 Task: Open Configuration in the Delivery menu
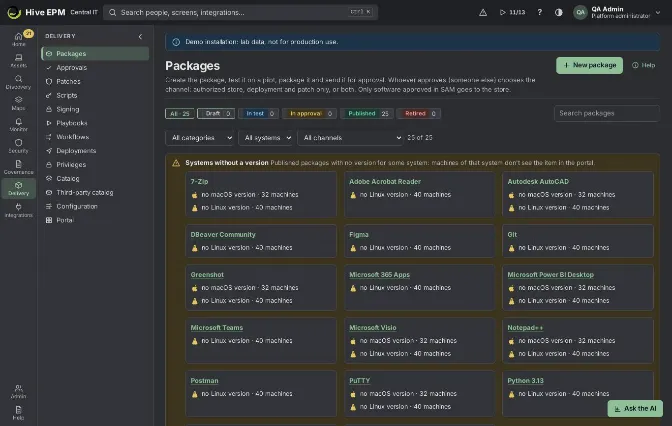click(x=95, y=206)
